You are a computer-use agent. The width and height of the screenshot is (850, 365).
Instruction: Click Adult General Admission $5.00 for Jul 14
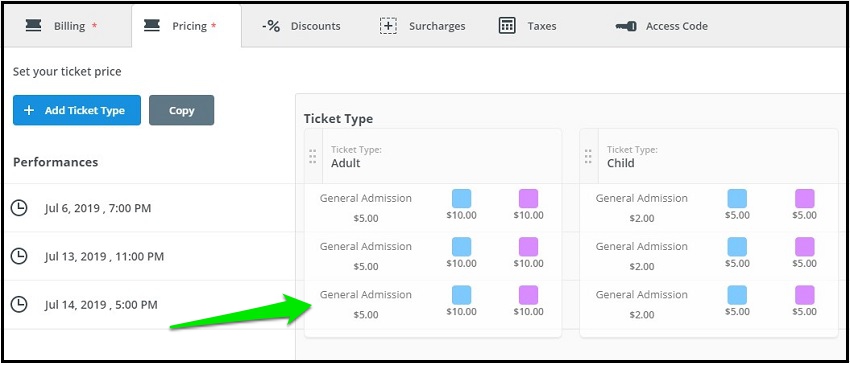[x=366, y=305]
